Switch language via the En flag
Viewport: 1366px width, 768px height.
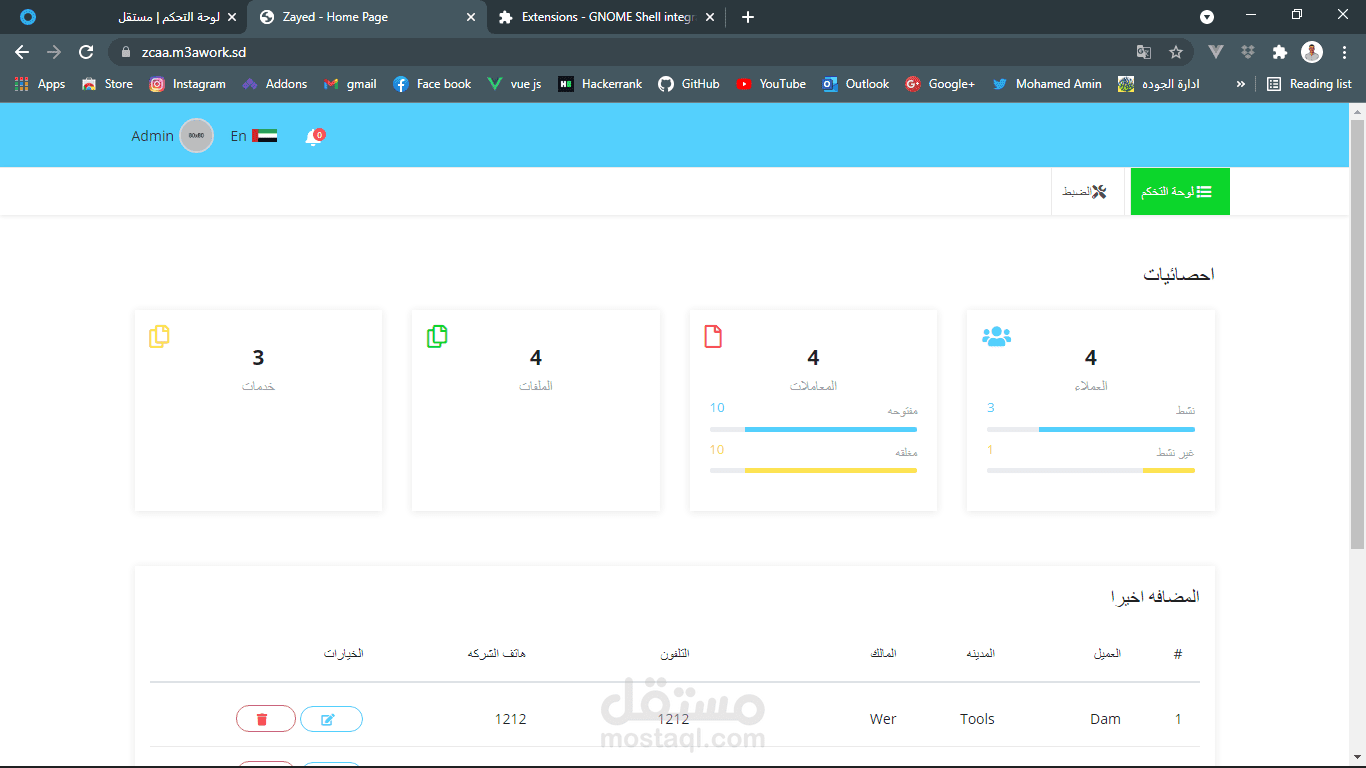click(x=254, y=136)
